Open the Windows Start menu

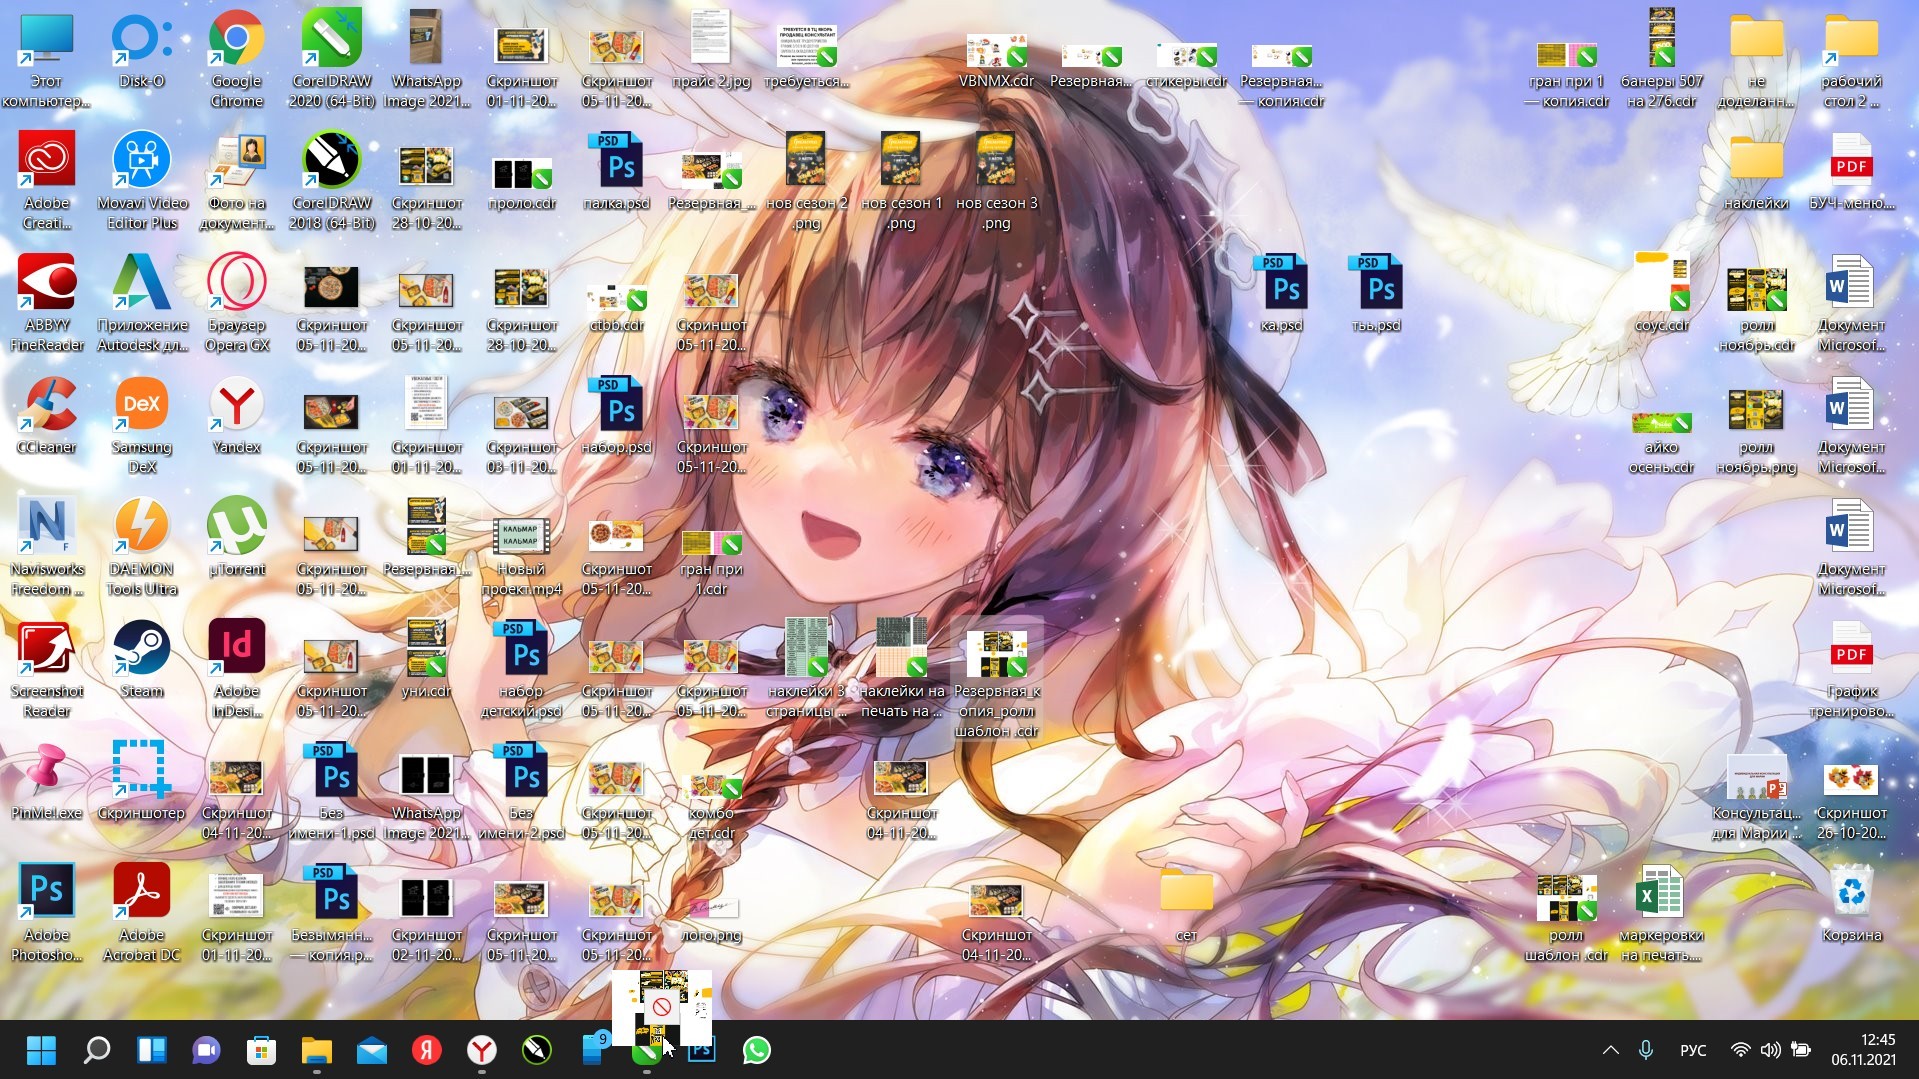[x=41, y=1050]
